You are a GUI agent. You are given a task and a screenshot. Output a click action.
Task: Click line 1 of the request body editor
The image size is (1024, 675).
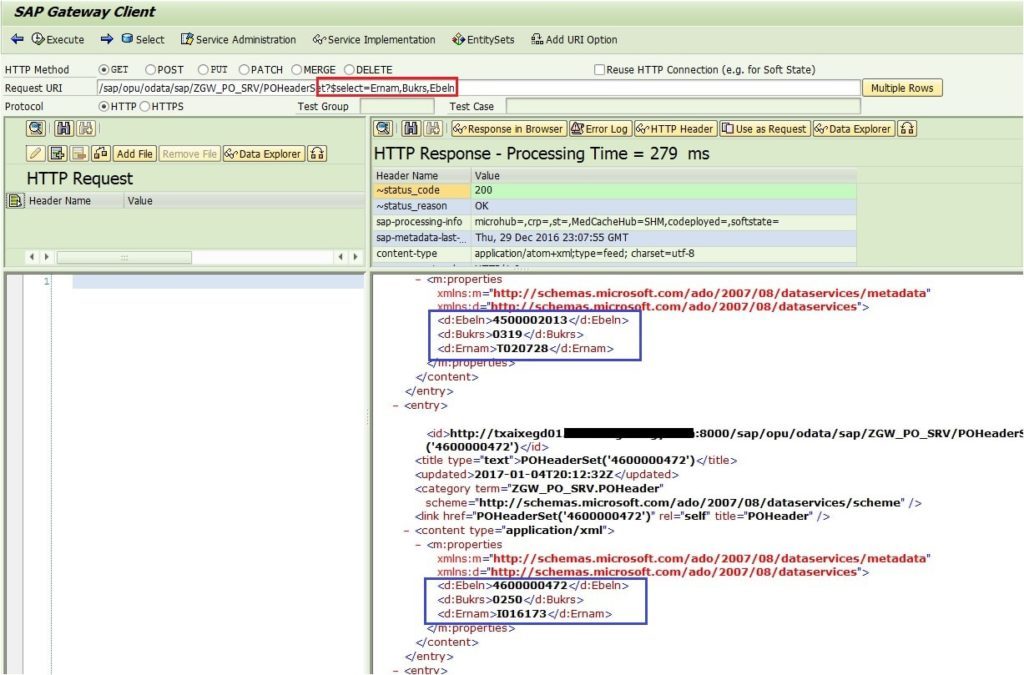click(x=218, y=281)
